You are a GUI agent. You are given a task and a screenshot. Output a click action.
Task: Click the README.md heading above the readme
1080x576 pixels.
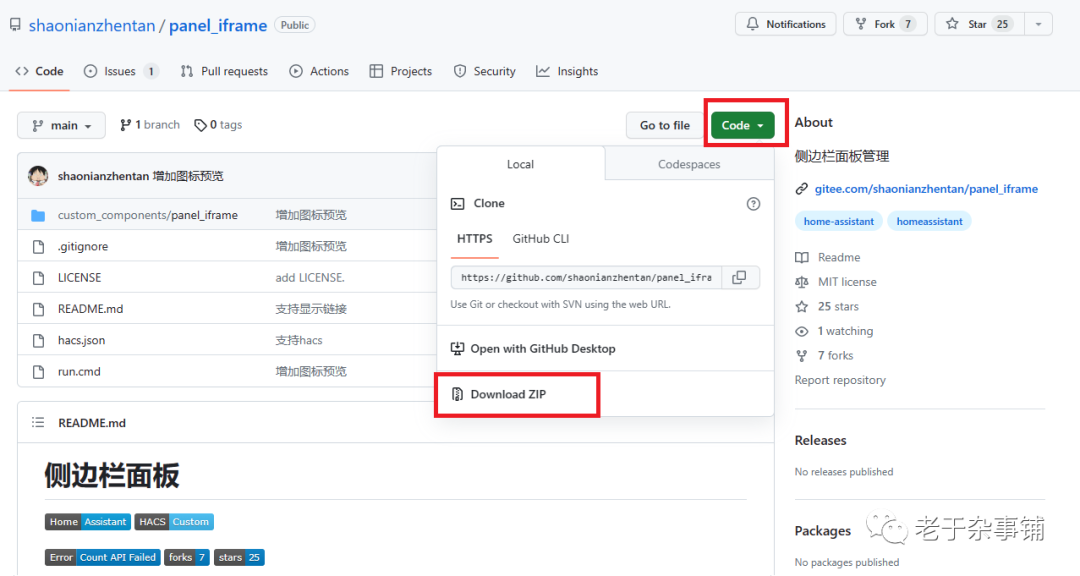point(92,423)
